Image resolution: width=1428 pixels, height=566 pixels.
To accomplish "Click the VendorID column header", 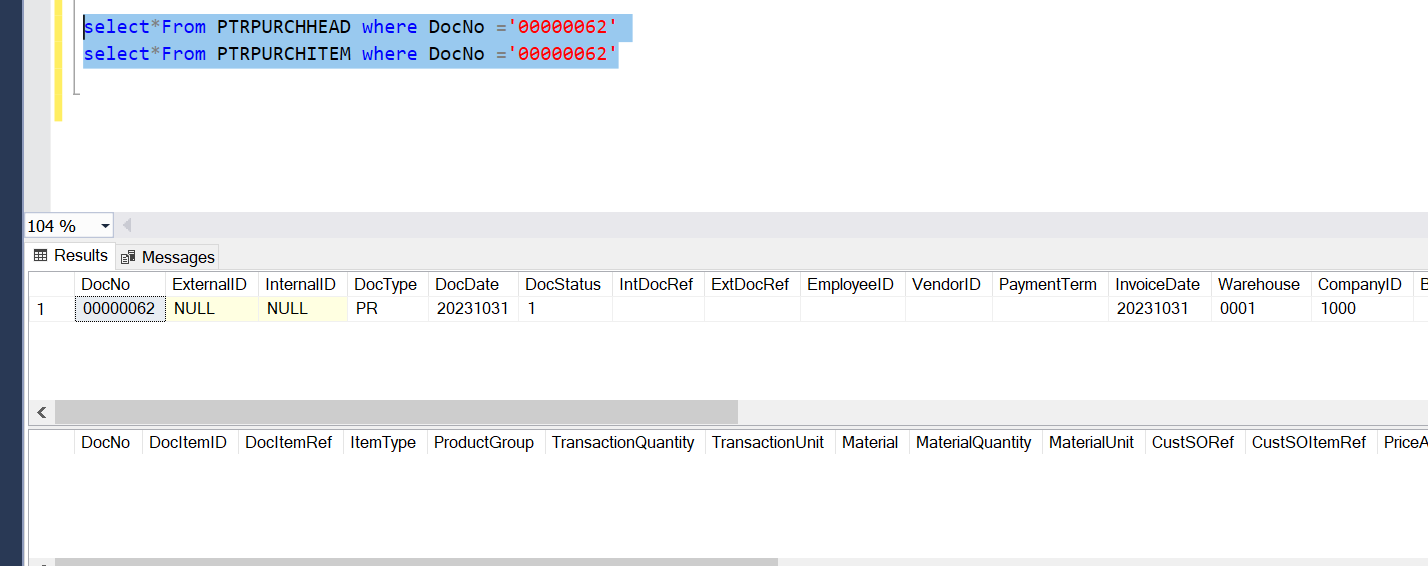I will coord(946,284).
